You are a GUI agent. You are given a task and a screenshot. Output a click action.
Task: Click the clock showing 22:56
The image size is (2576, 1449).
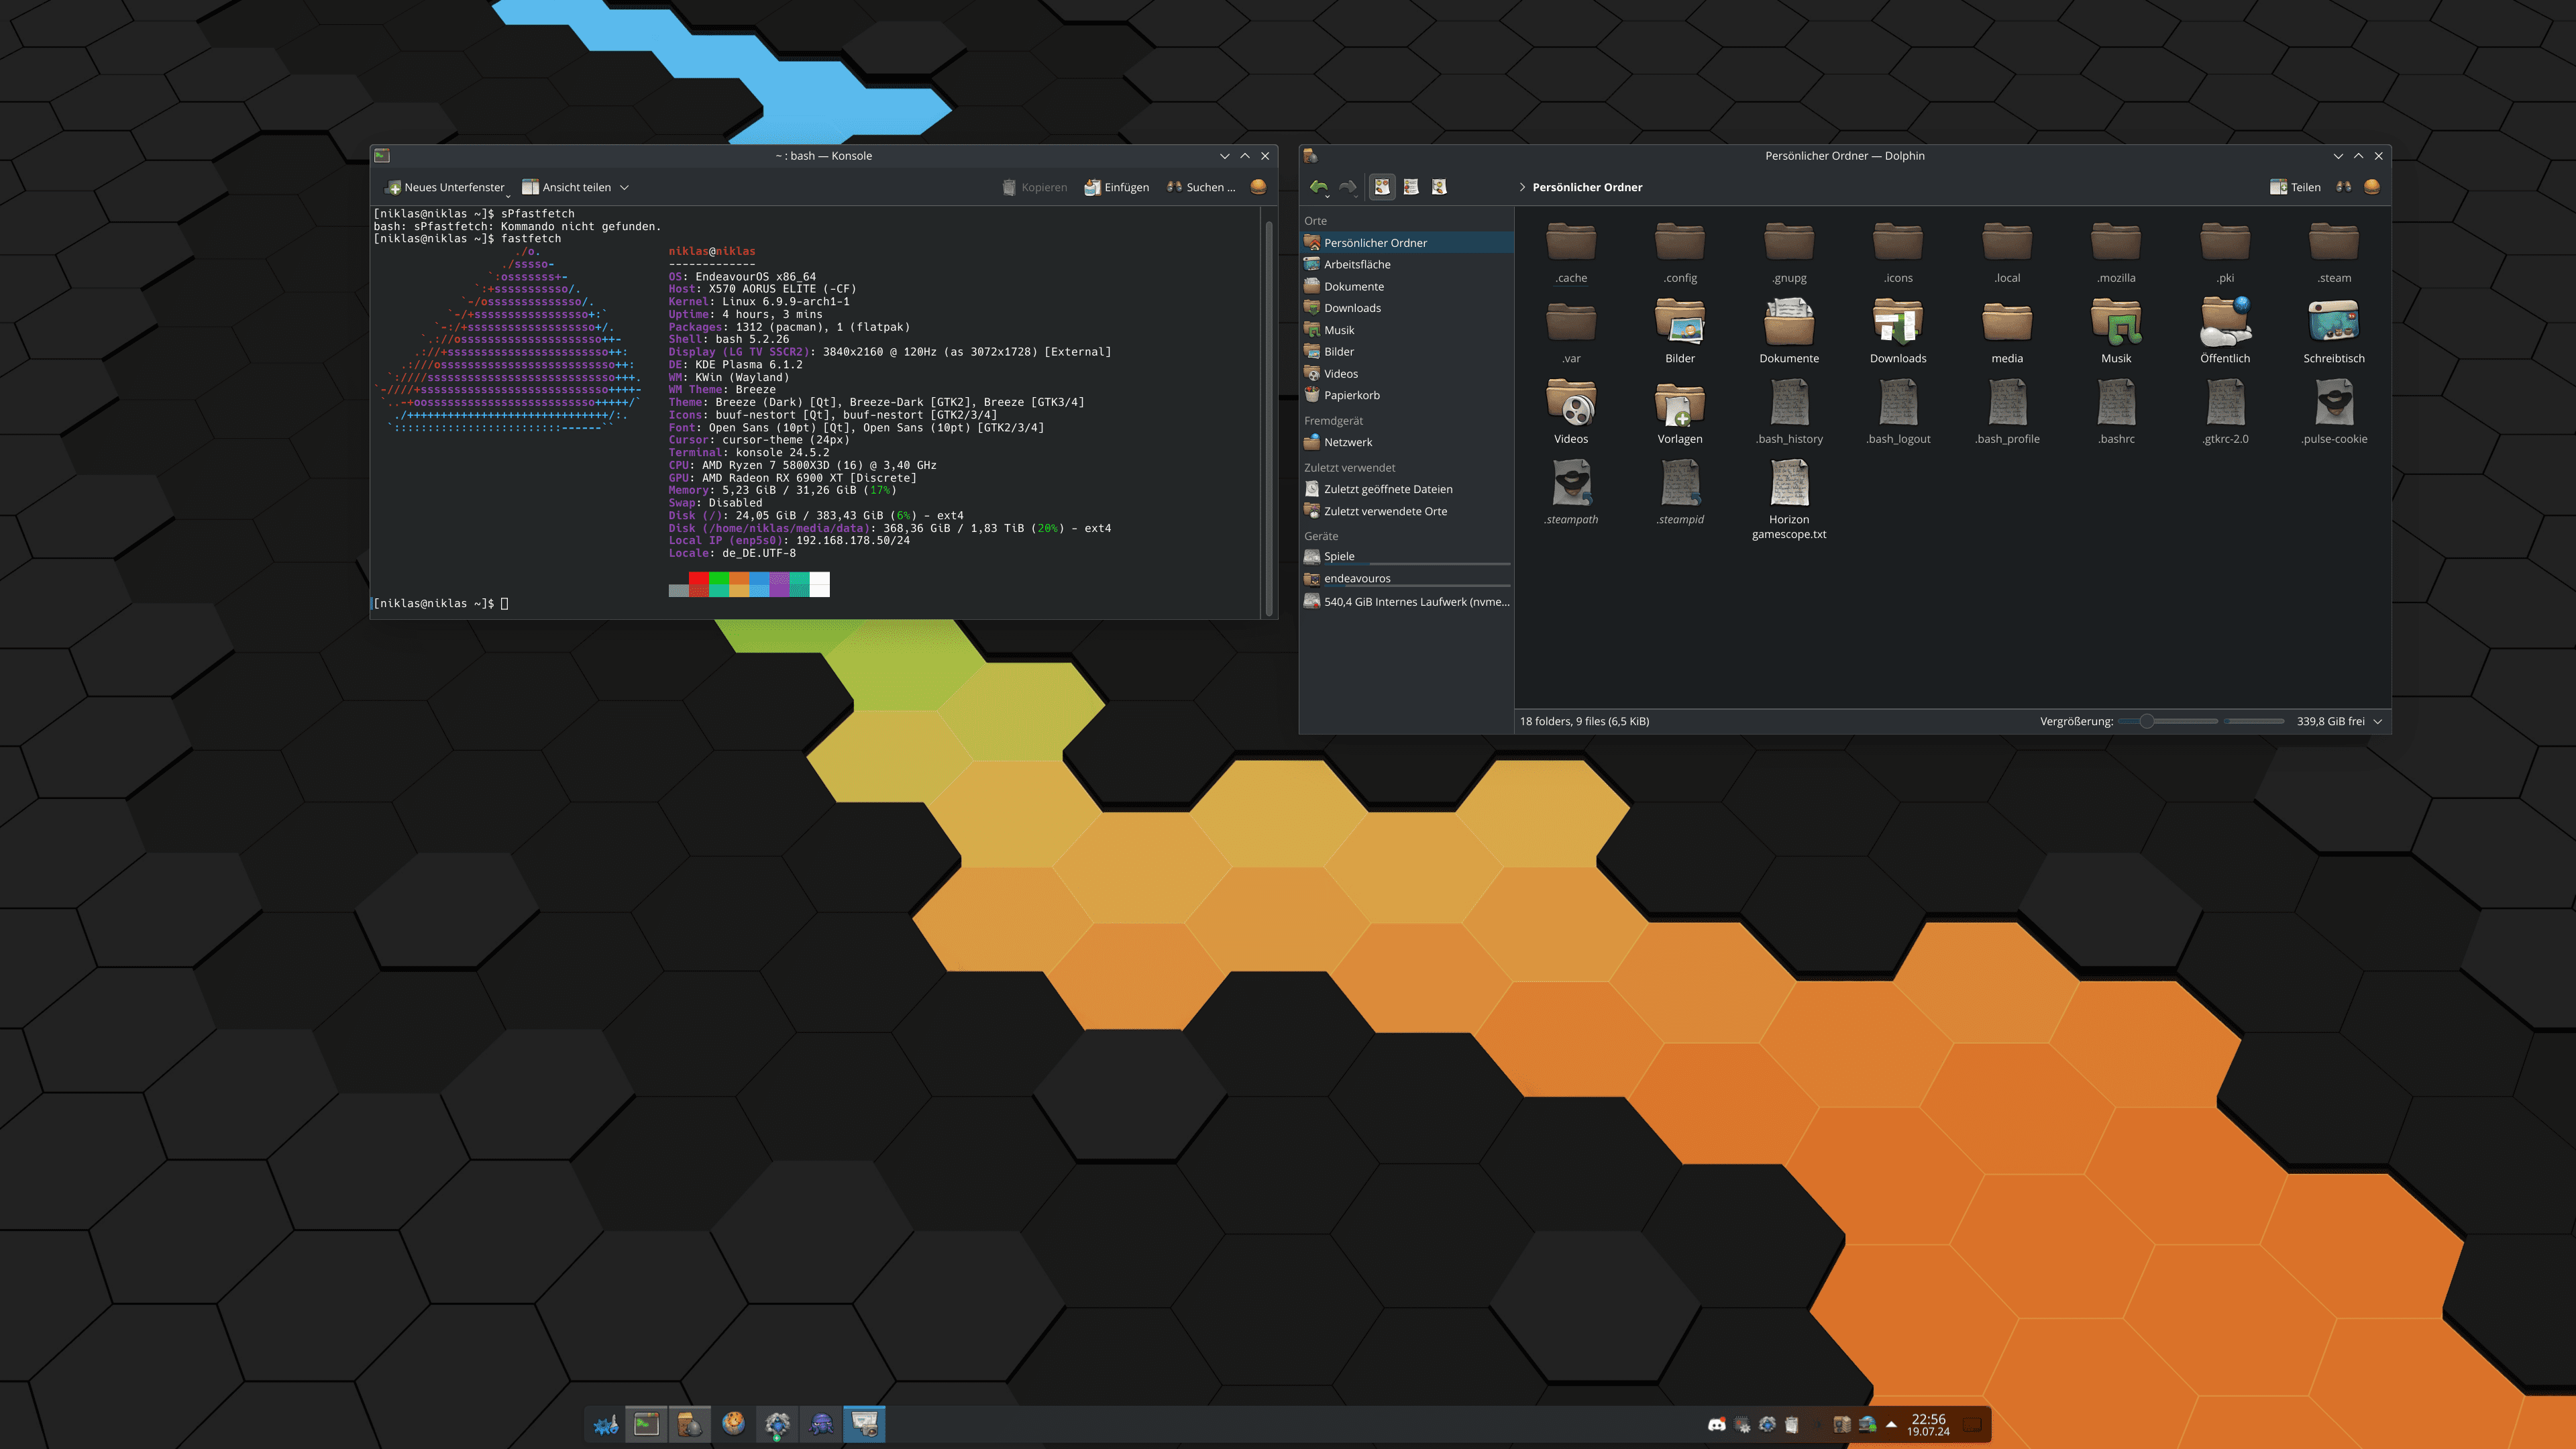(x=1928, y=1425)
